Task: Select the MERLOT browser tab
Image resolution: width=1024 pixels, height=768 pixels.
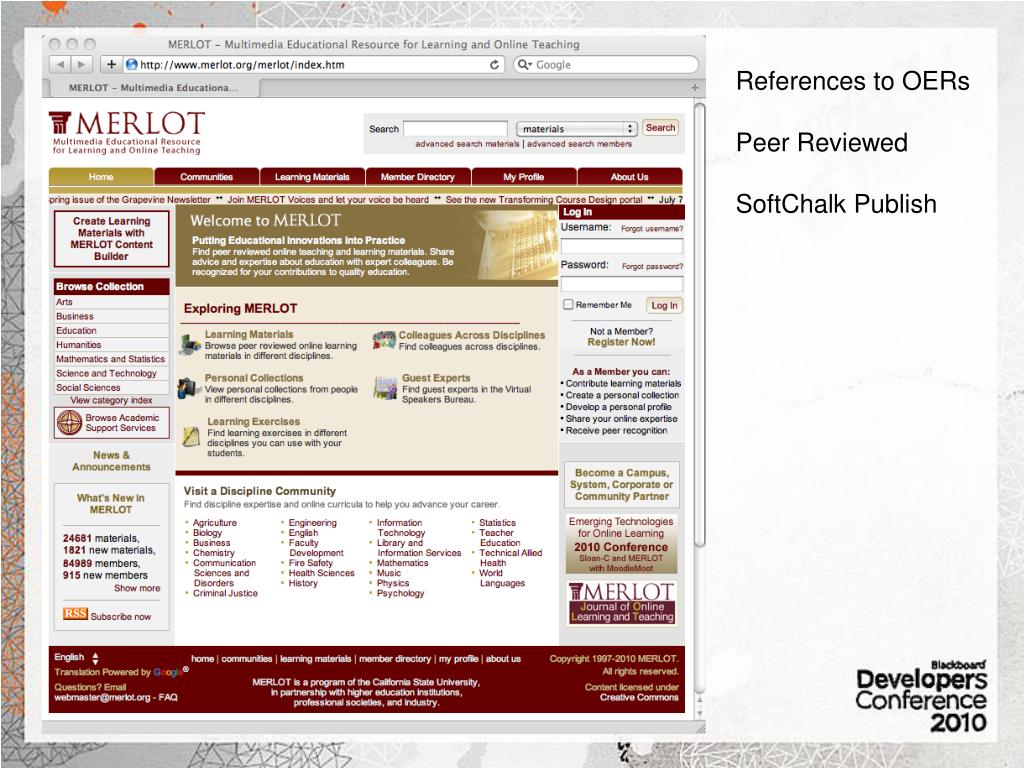Action: click(x=153, y=88)
